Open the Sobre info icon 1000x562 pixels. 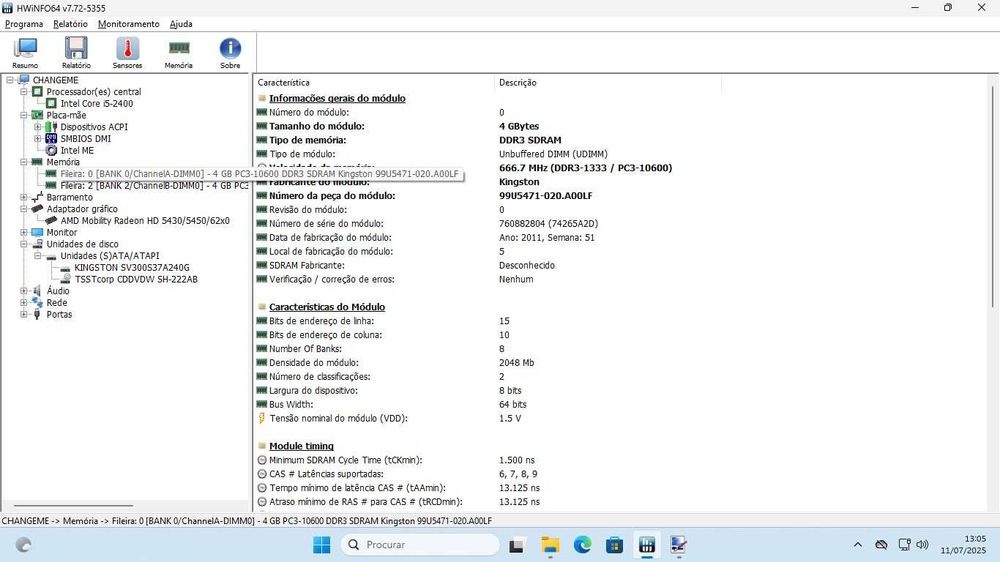(x=230, y=53)
